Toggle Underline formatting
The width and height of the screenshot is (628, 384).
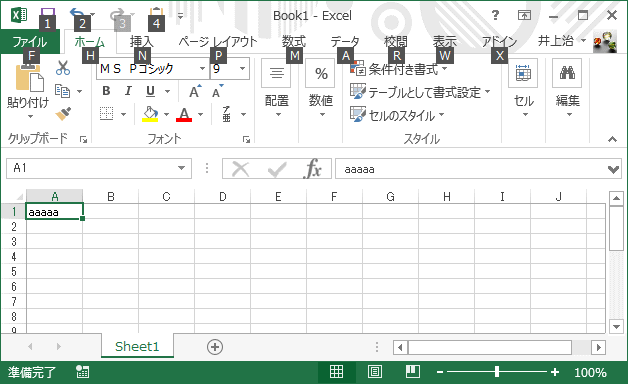150,91
